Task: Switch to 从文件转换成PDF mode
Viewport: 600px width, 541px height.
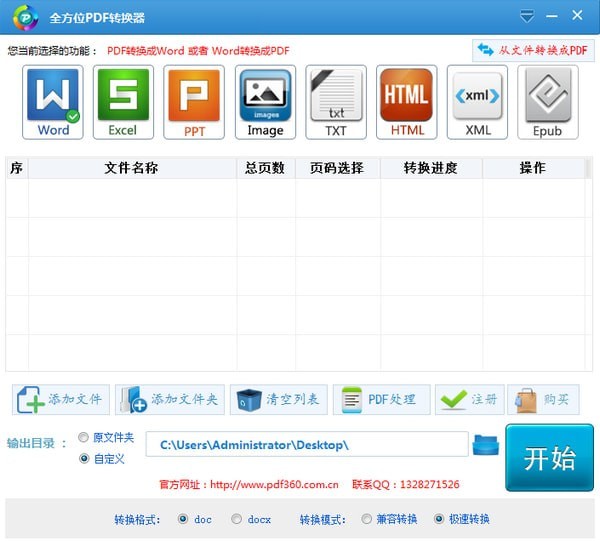Action: [x=531, y=50]
